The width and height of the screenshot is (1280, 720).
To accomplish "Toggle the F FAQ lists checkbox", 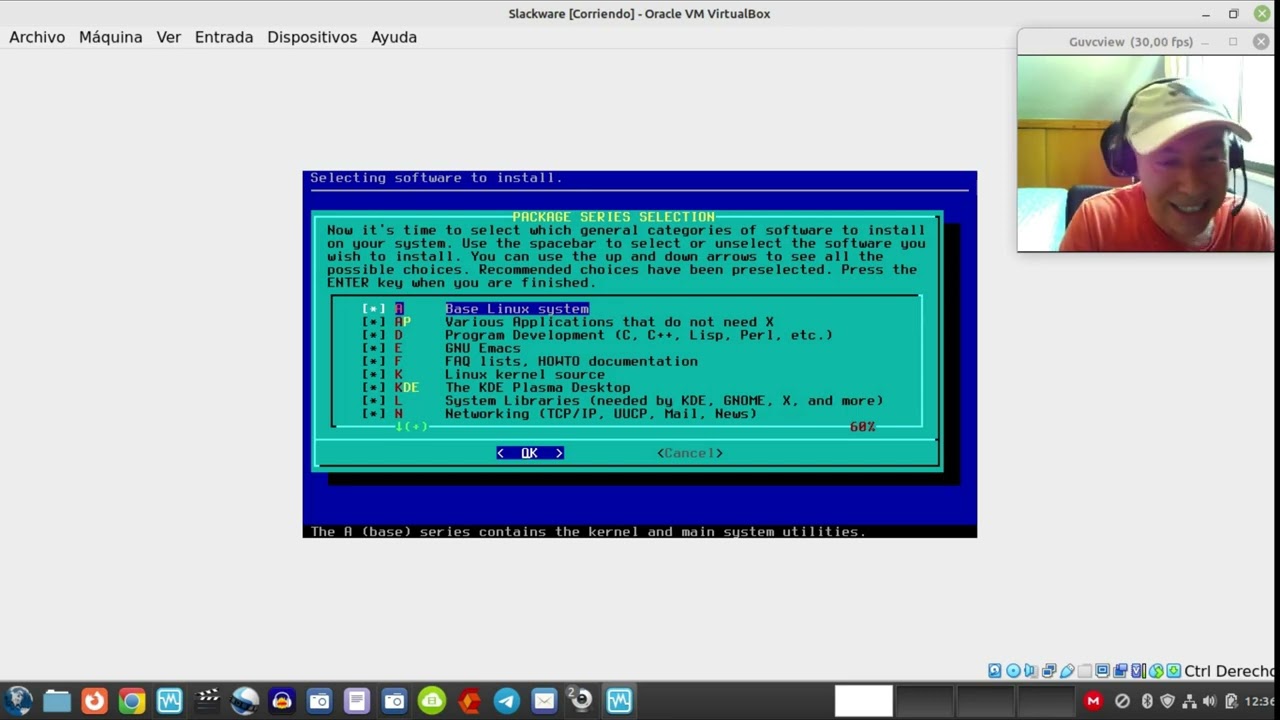I will [373, 361].
